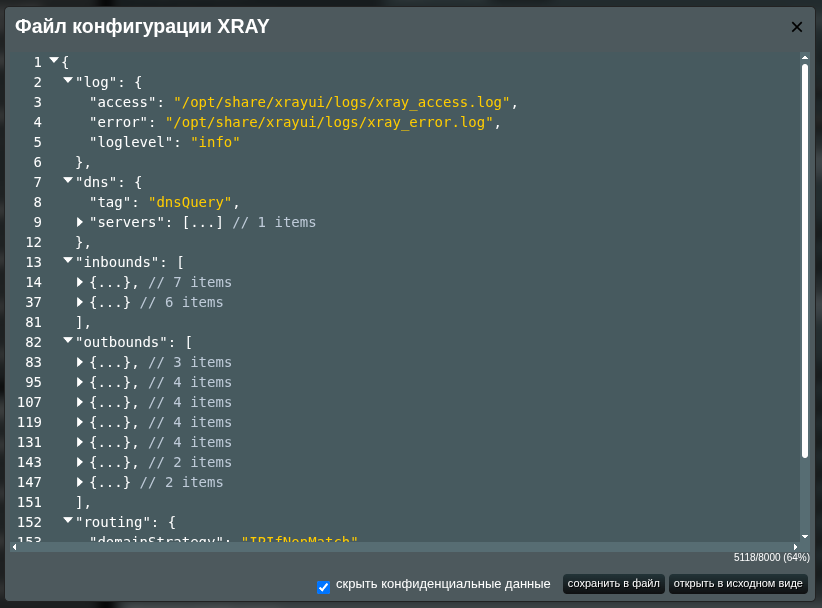Expand the "servers" array on line 9
Image resolution: width=822 pixels, height=608 pixels.
point(80,222)
